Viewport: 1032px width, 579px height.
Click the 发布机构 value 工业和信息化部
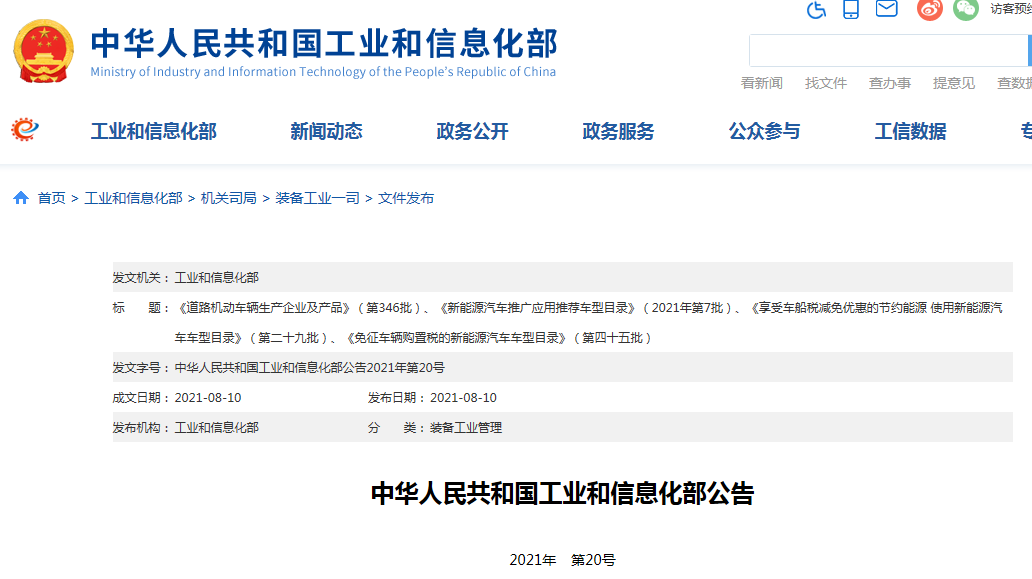[x=217, y=428]
